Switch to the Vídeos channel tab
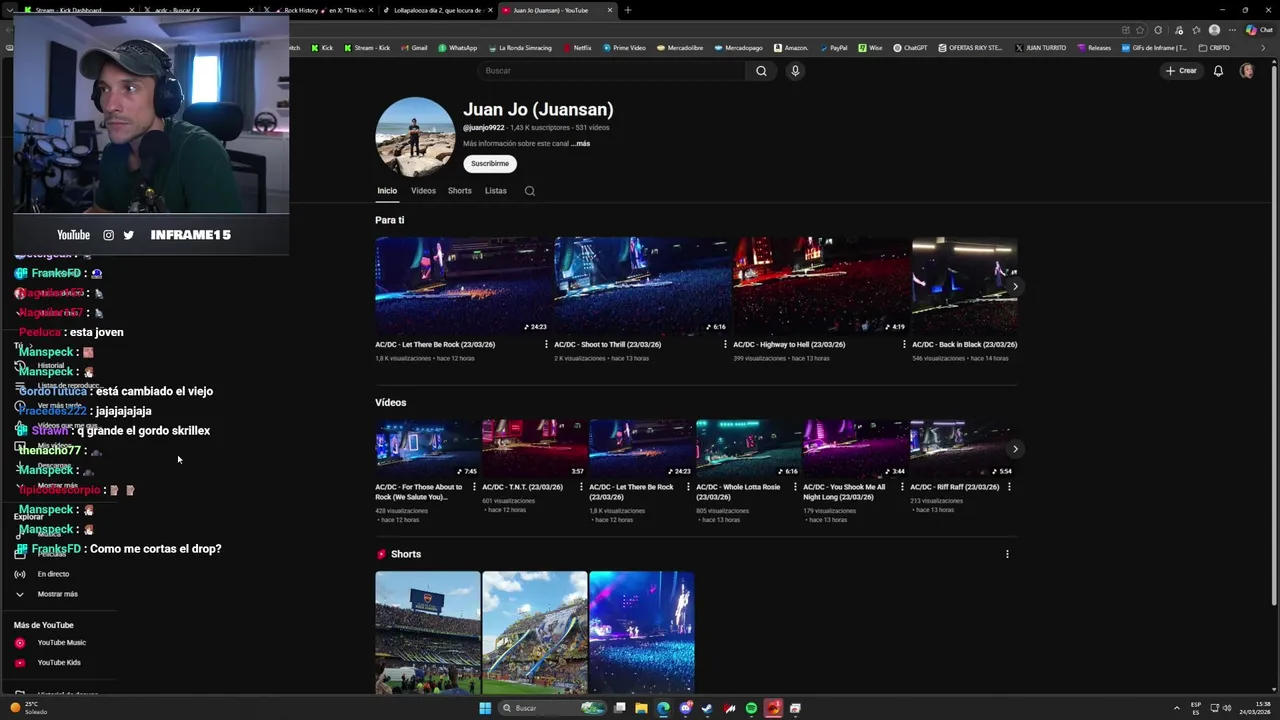This screenshot has width=1280, height=720. (x=423, y=191)
